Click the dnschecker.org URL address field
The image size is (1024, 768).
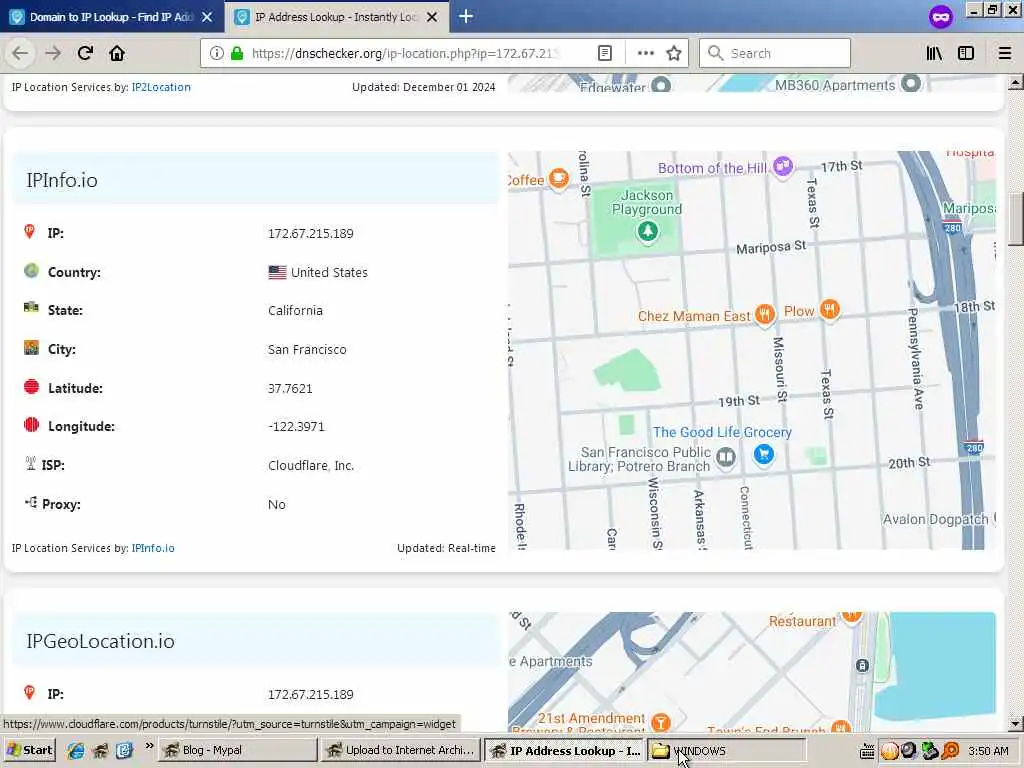pyautogui.click(x=405, y=54)
